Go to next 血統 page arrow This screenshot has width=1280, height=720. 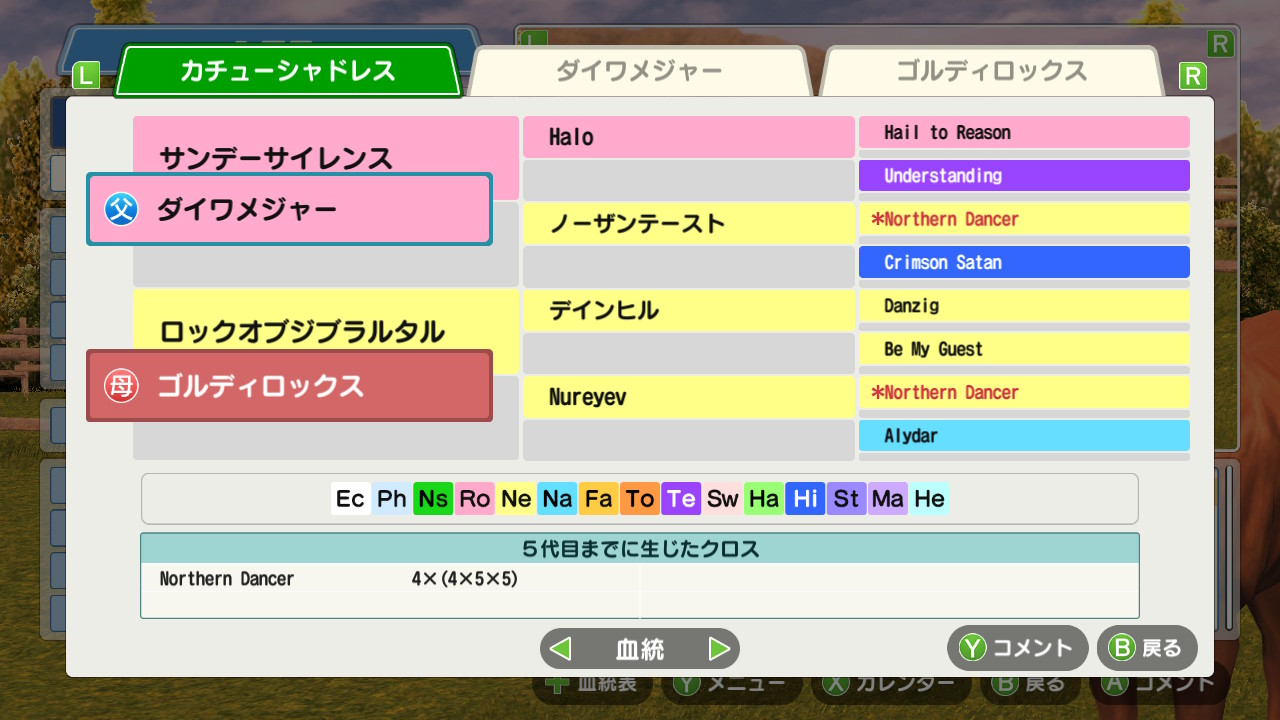(719, 649)
